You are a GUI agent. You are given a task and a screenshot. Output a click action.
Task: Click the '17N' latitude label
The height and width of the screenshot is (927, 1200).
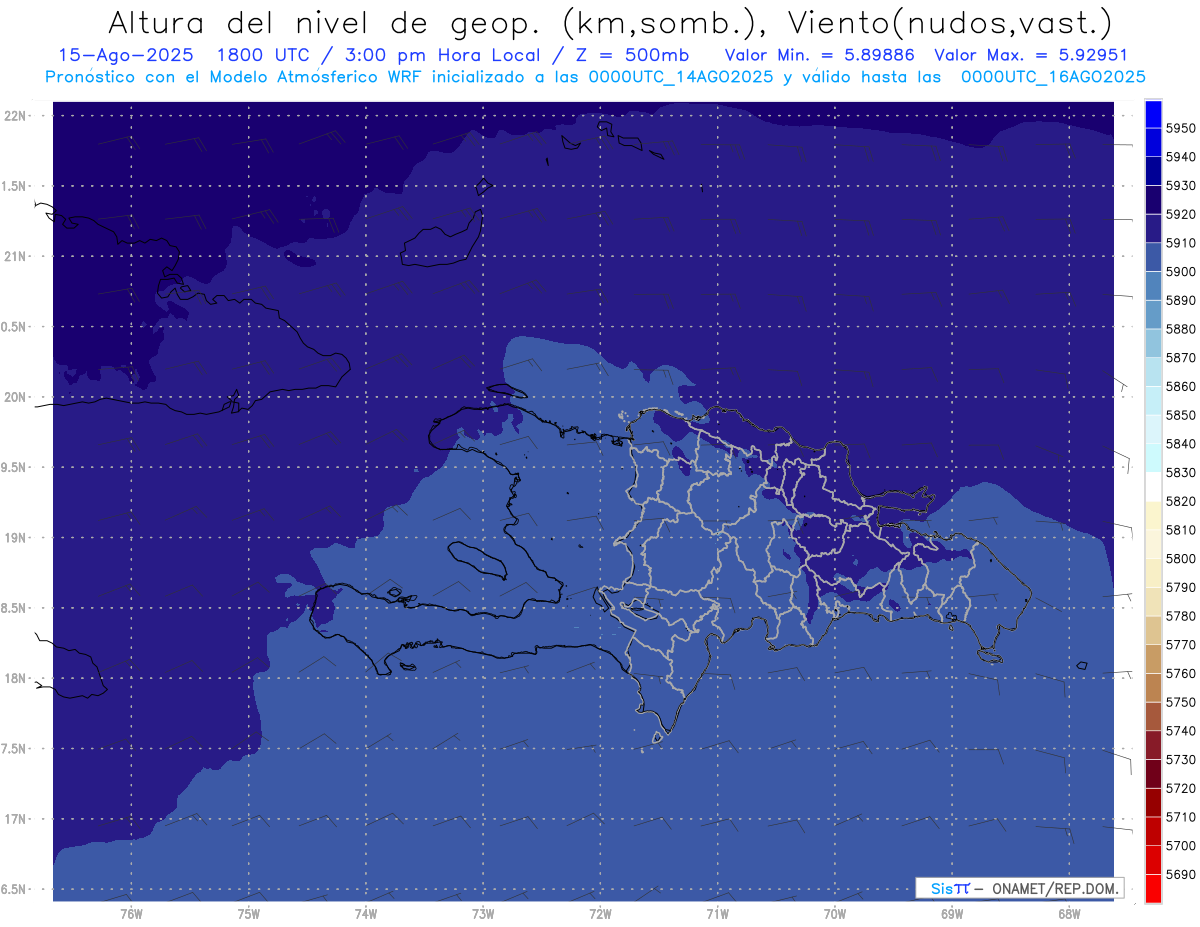[17, 820]
